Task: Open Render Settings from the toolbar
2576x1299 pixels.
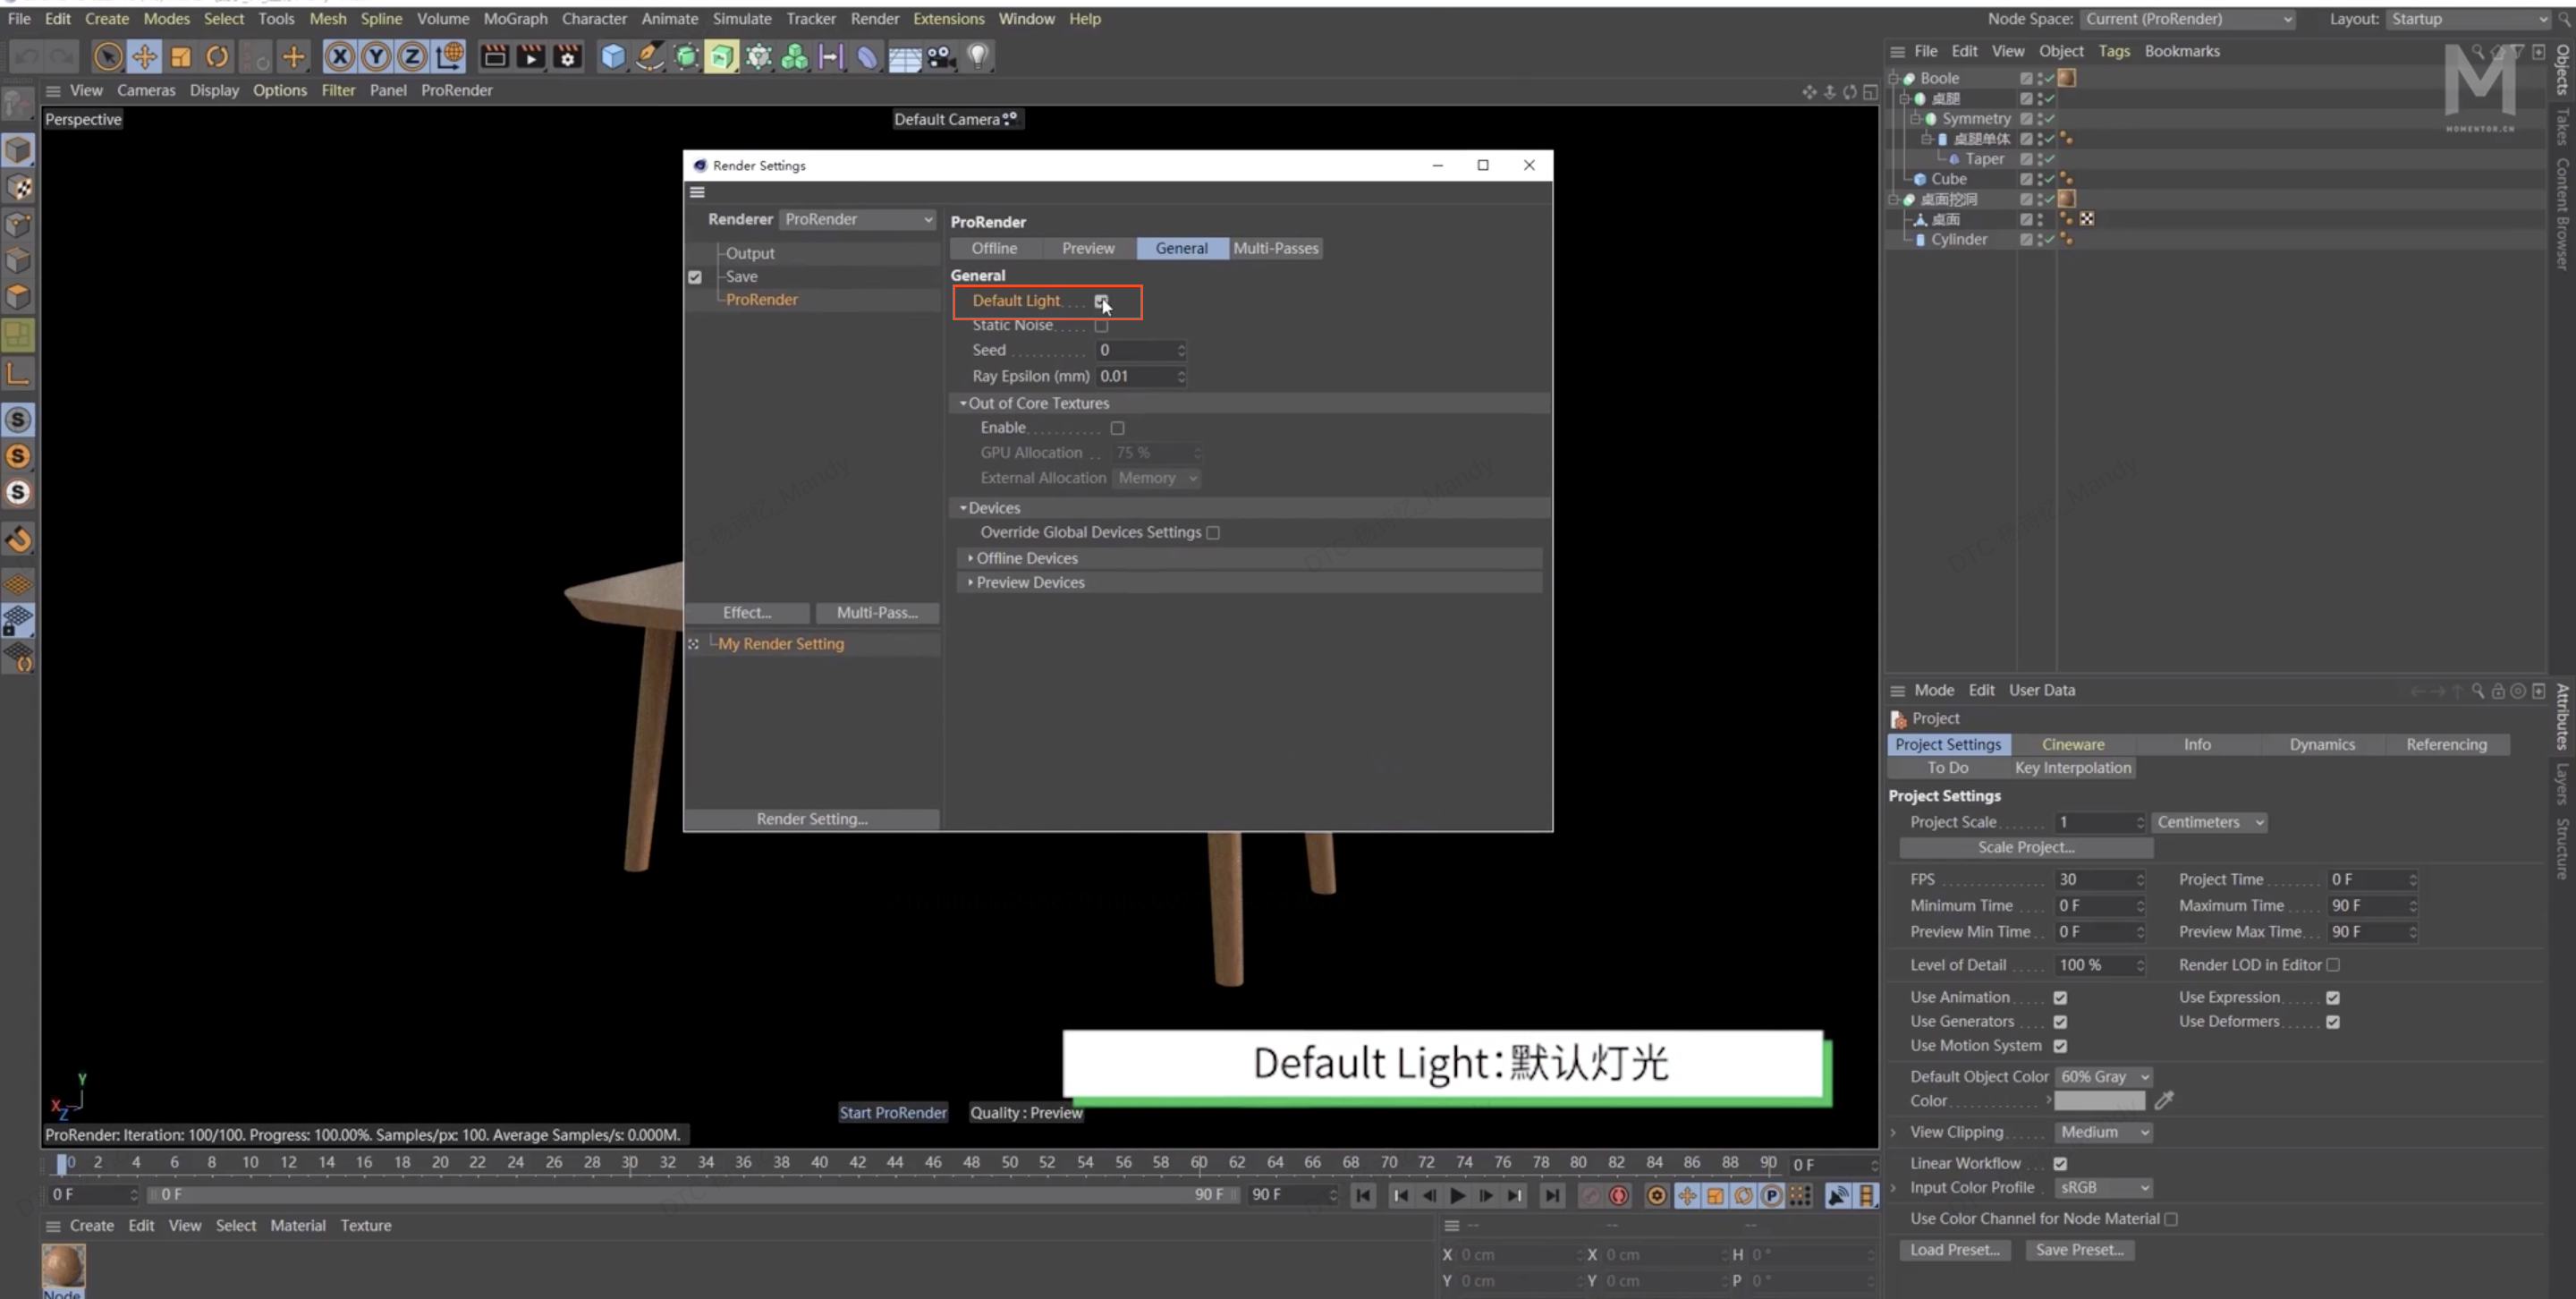Action: coord(567,57)
